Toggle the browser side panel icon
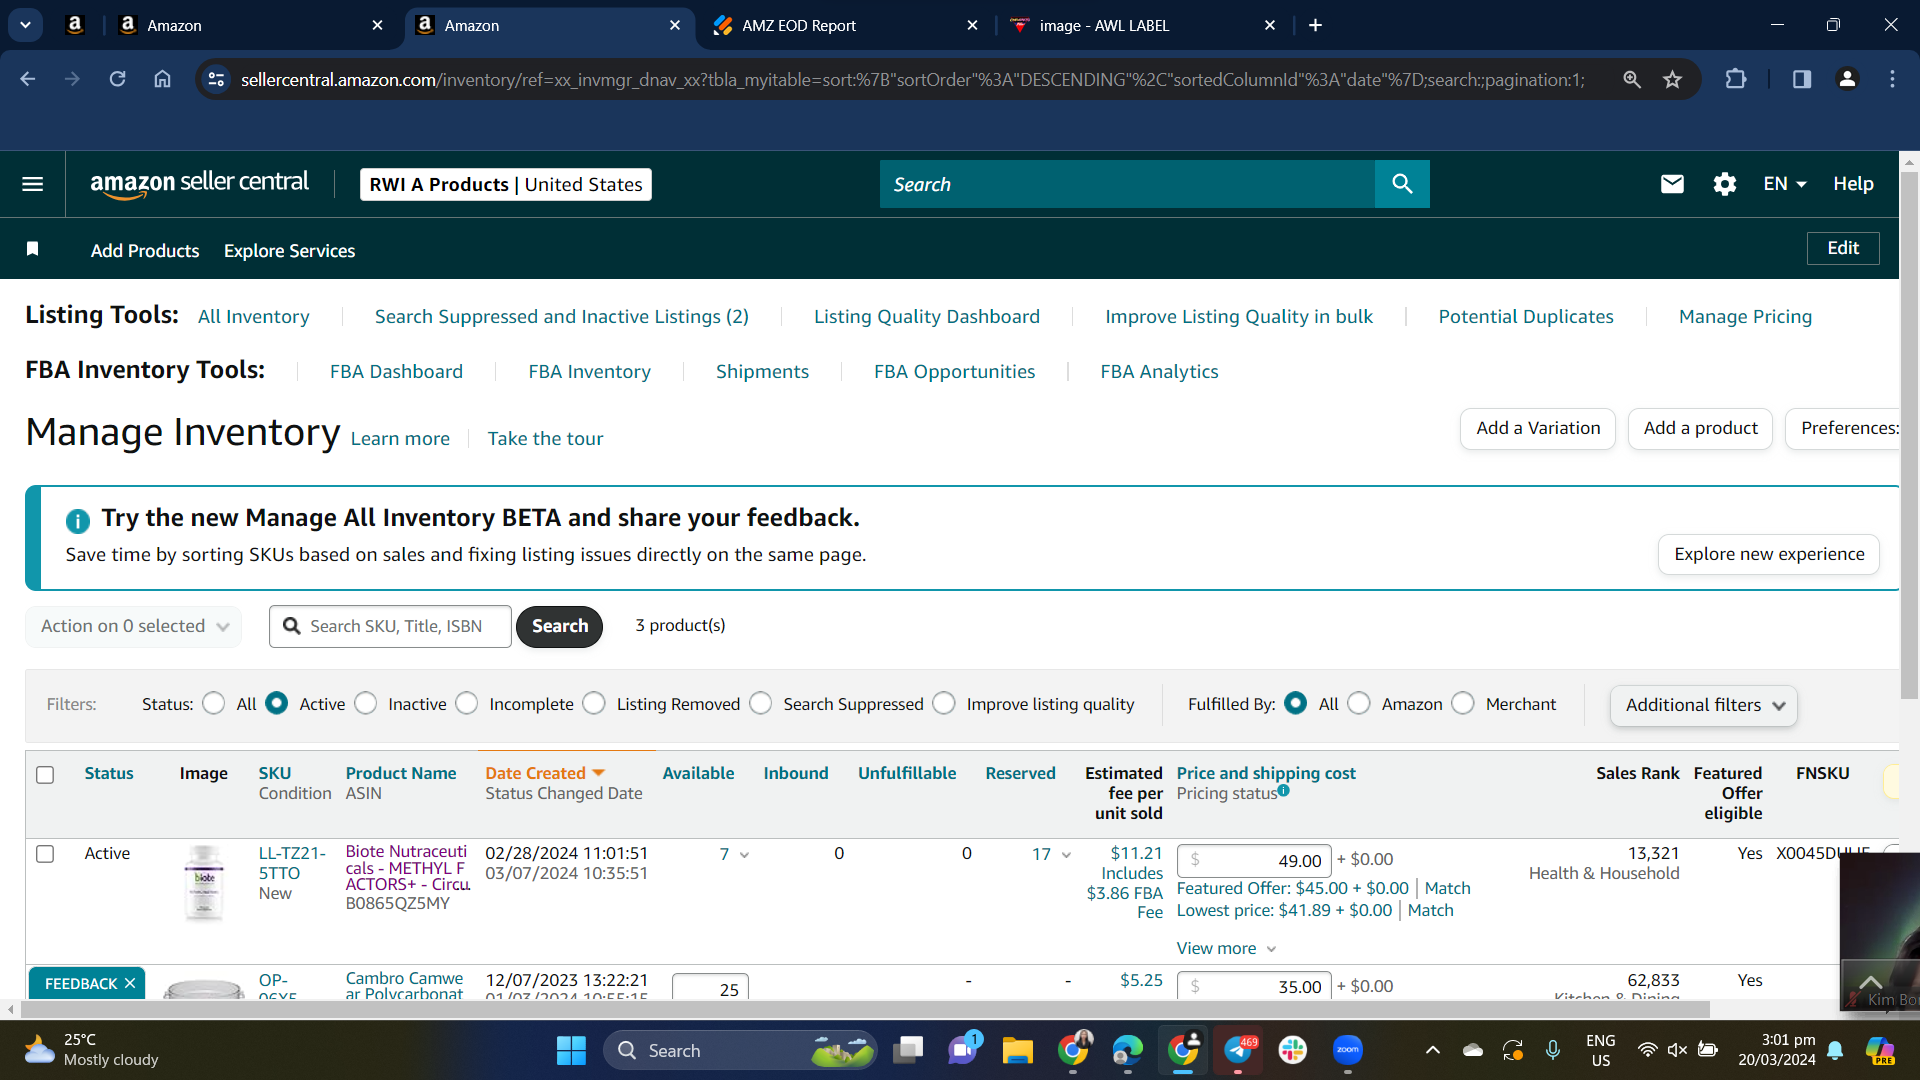1920x1080 pixels. (x=1801, y=79)
